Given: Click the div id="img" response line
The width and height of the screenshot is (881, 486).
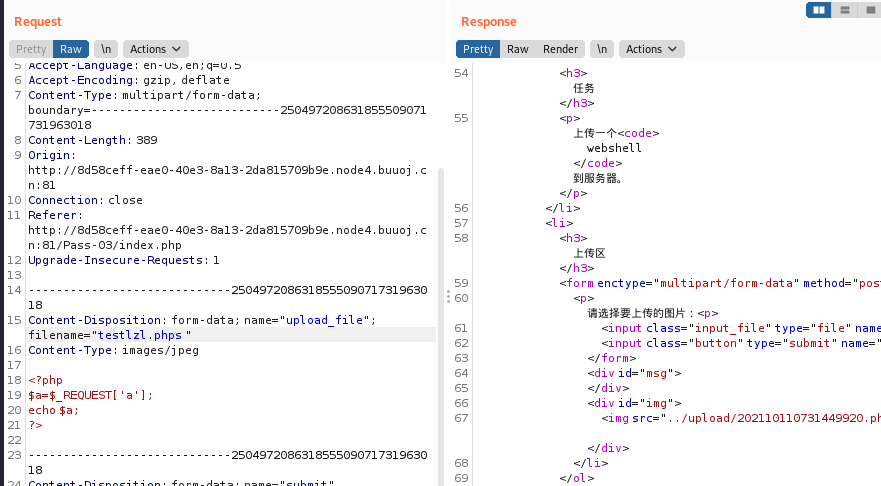Looking at the screenshot, I should coord(634,403).
